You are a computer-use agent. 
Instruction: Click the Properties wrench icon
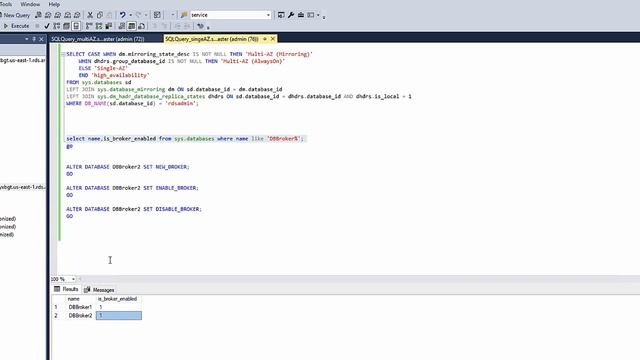click(291, 15)
